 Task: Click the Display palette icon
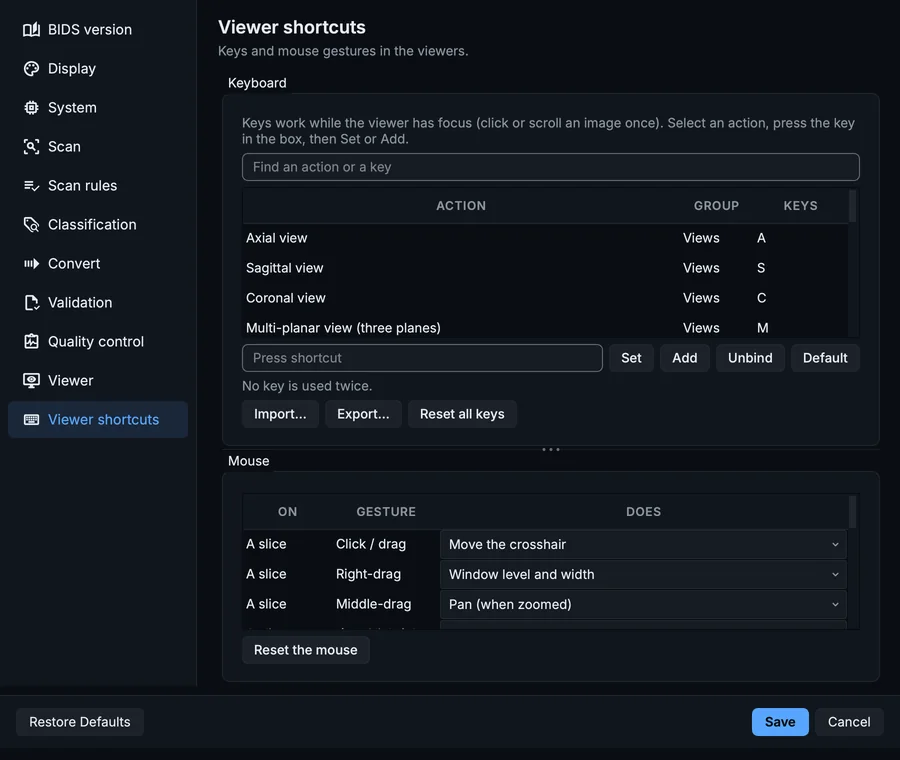click(x=32, y=68)
